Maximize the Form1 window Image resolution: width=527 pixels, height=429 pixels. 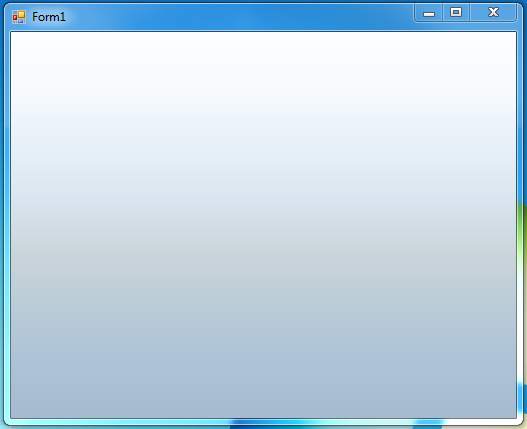[456, 13]
